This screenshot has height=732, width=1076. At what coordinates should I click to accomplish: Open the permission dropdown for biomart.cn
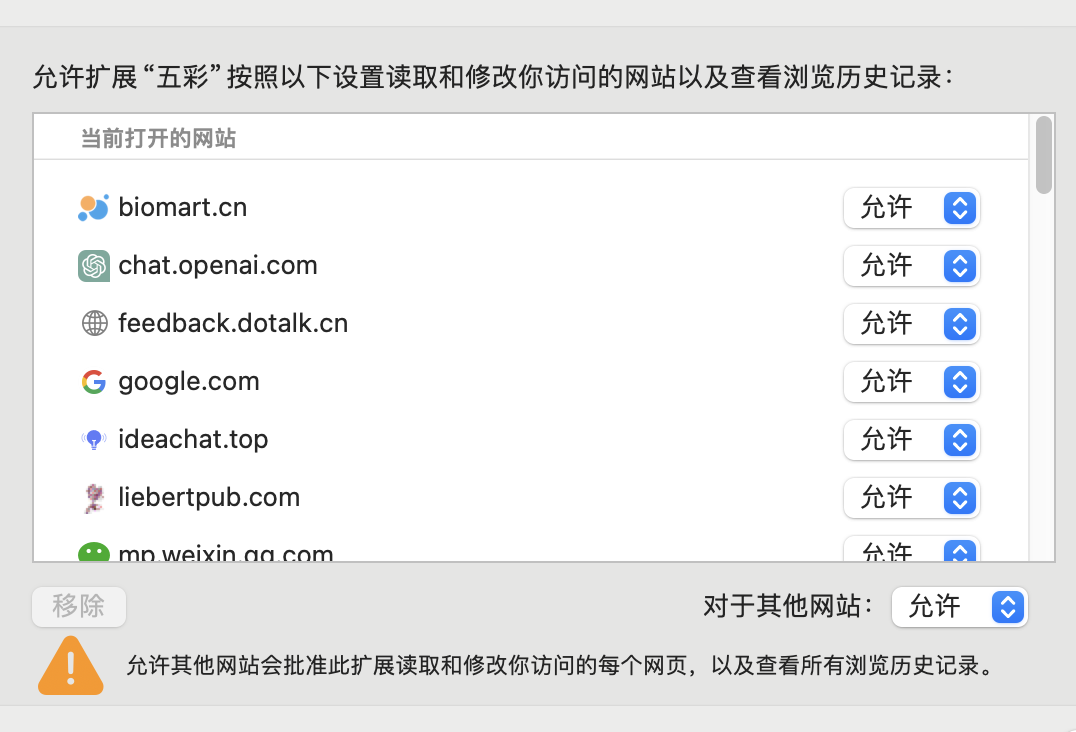tap(911, 208)
